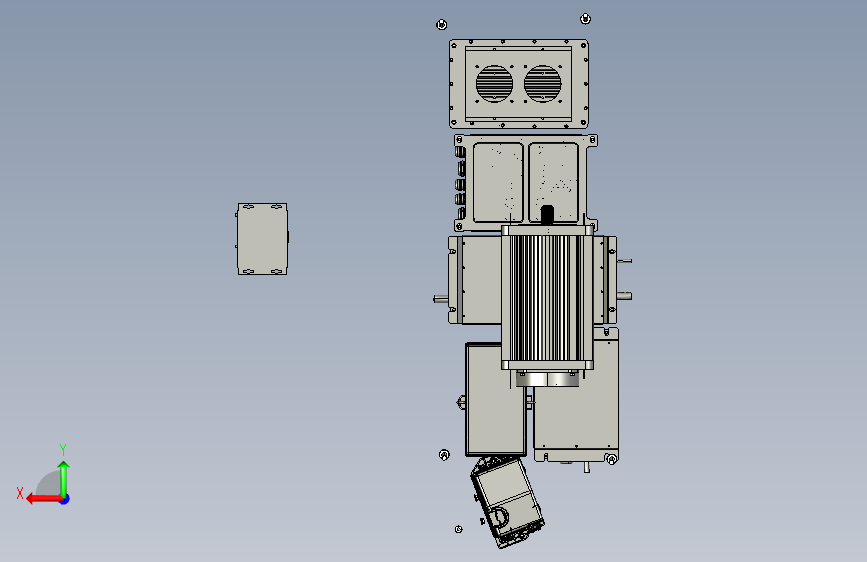Click the blue Z axis dot on triad
The image size is (867, 562).
click(65, 499)
